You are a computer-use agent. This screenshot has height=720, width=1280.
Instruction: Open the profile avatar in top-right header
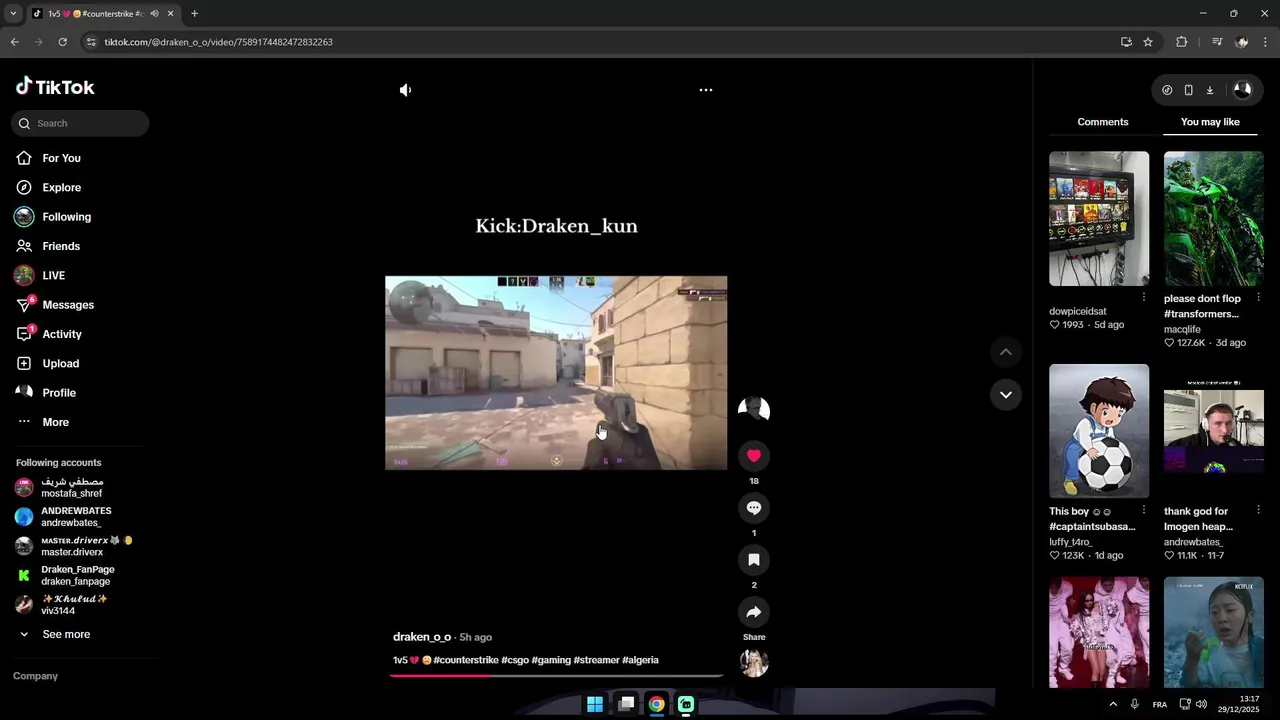tap(1242, 90)
